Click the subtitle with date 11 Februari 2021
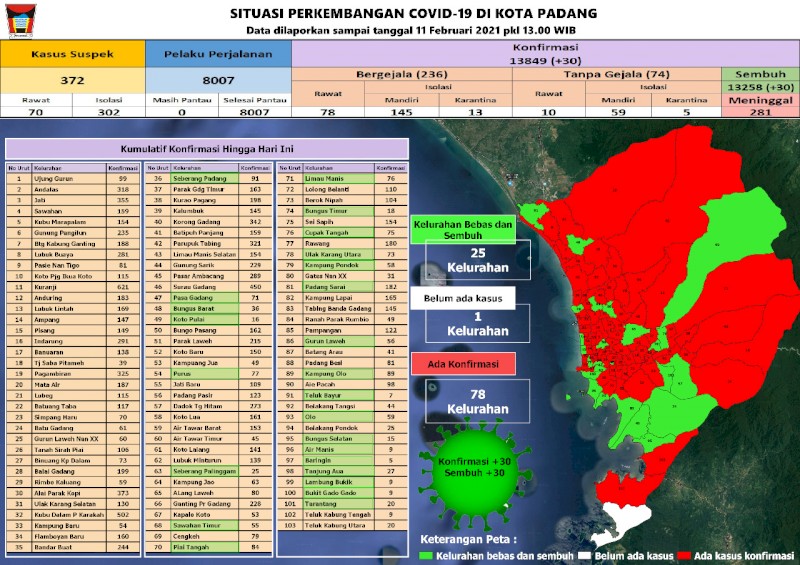 tap(411, 30)
